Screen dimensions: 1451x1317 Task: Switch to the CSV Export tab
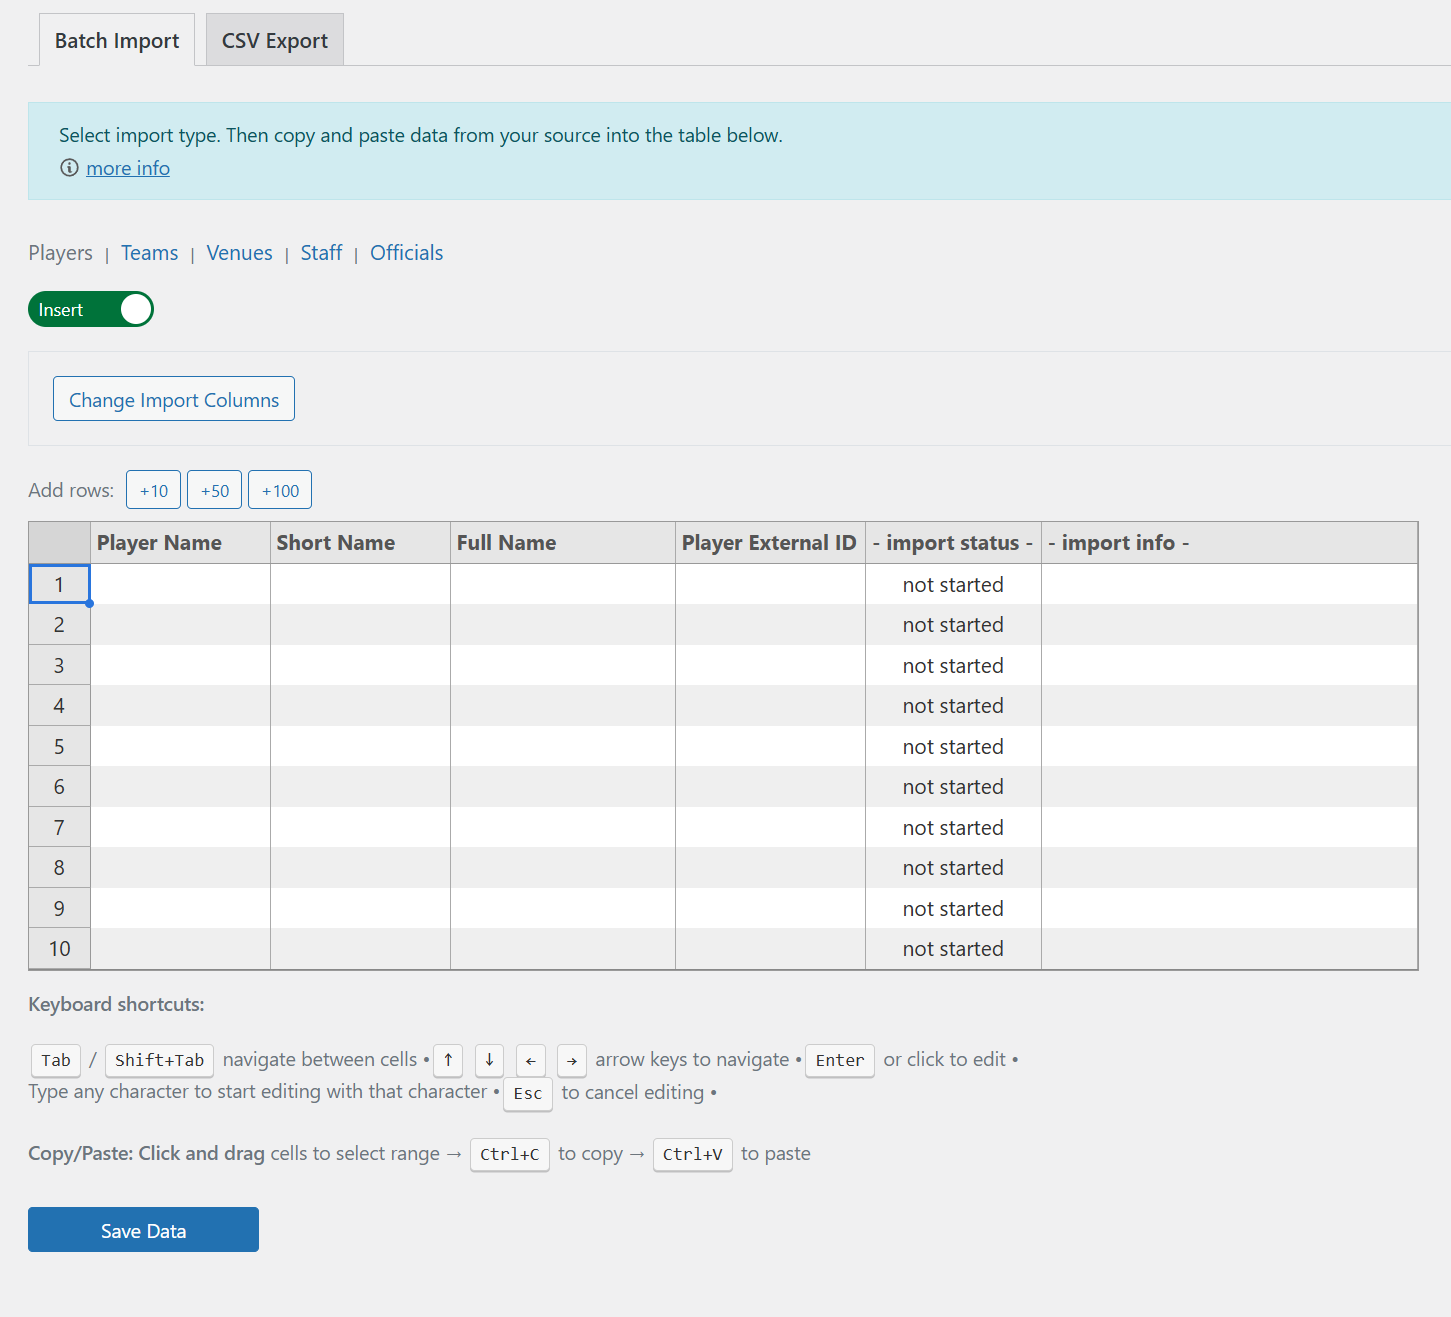coord(274,41)
